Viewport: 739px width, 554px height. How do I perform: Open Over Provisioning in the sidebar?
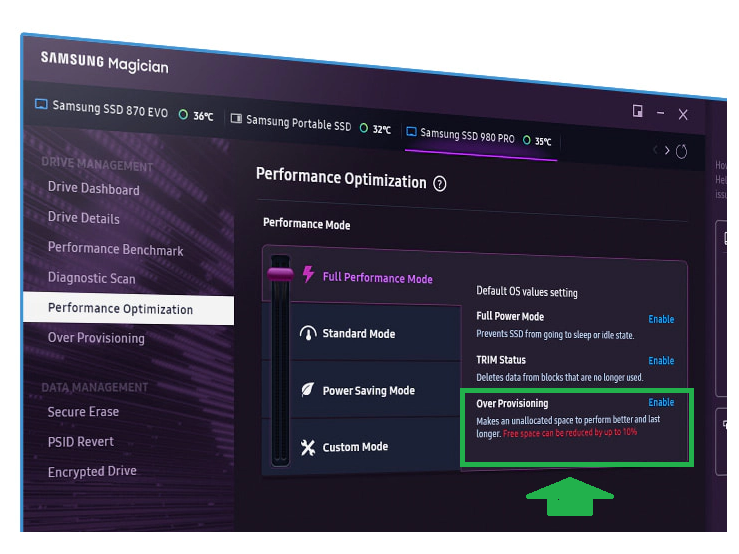[96, 338]
